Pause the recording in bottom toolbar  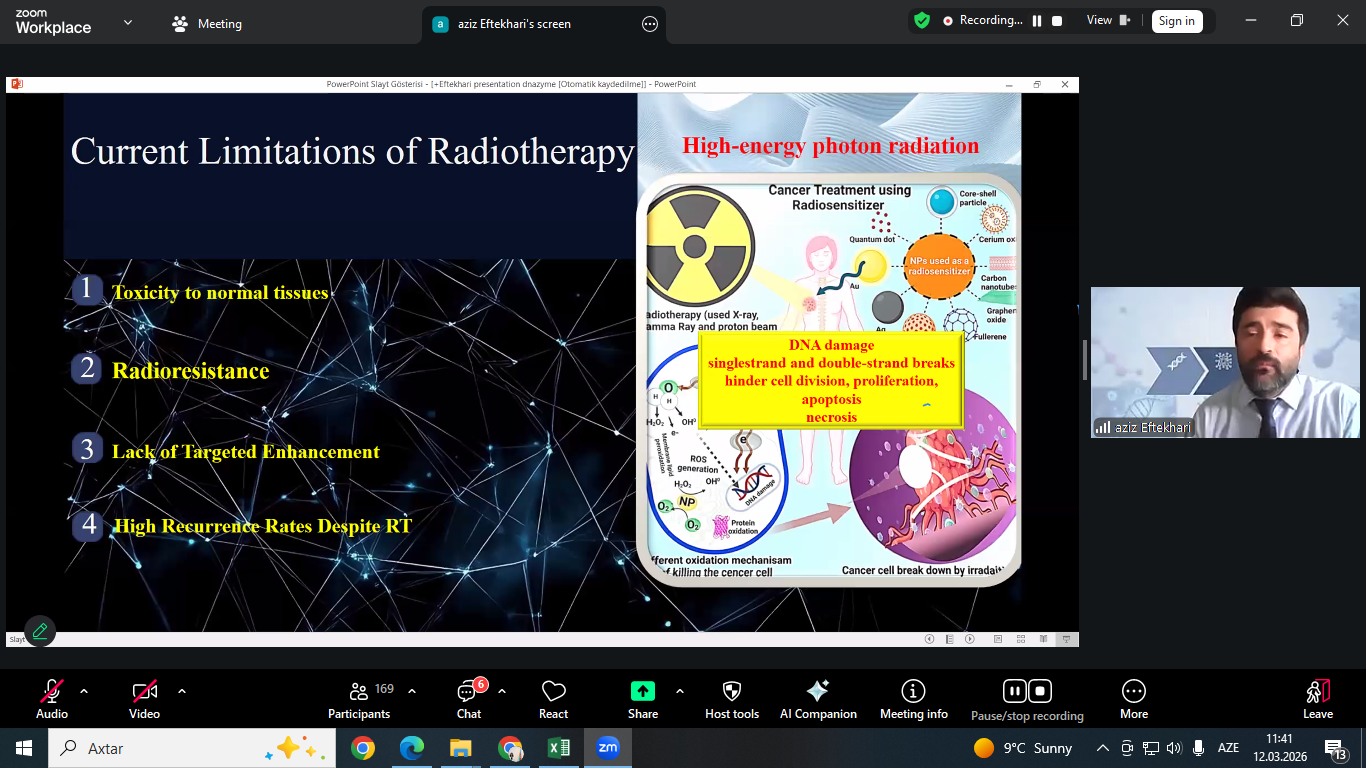click(x=1014, y=691)
